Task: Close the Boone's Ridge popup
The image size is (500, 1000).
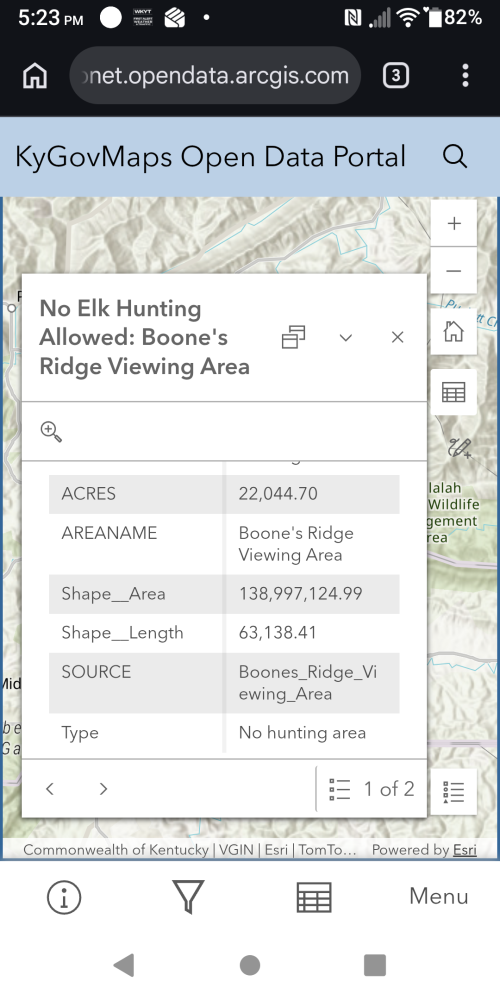Action: point(397,337)
